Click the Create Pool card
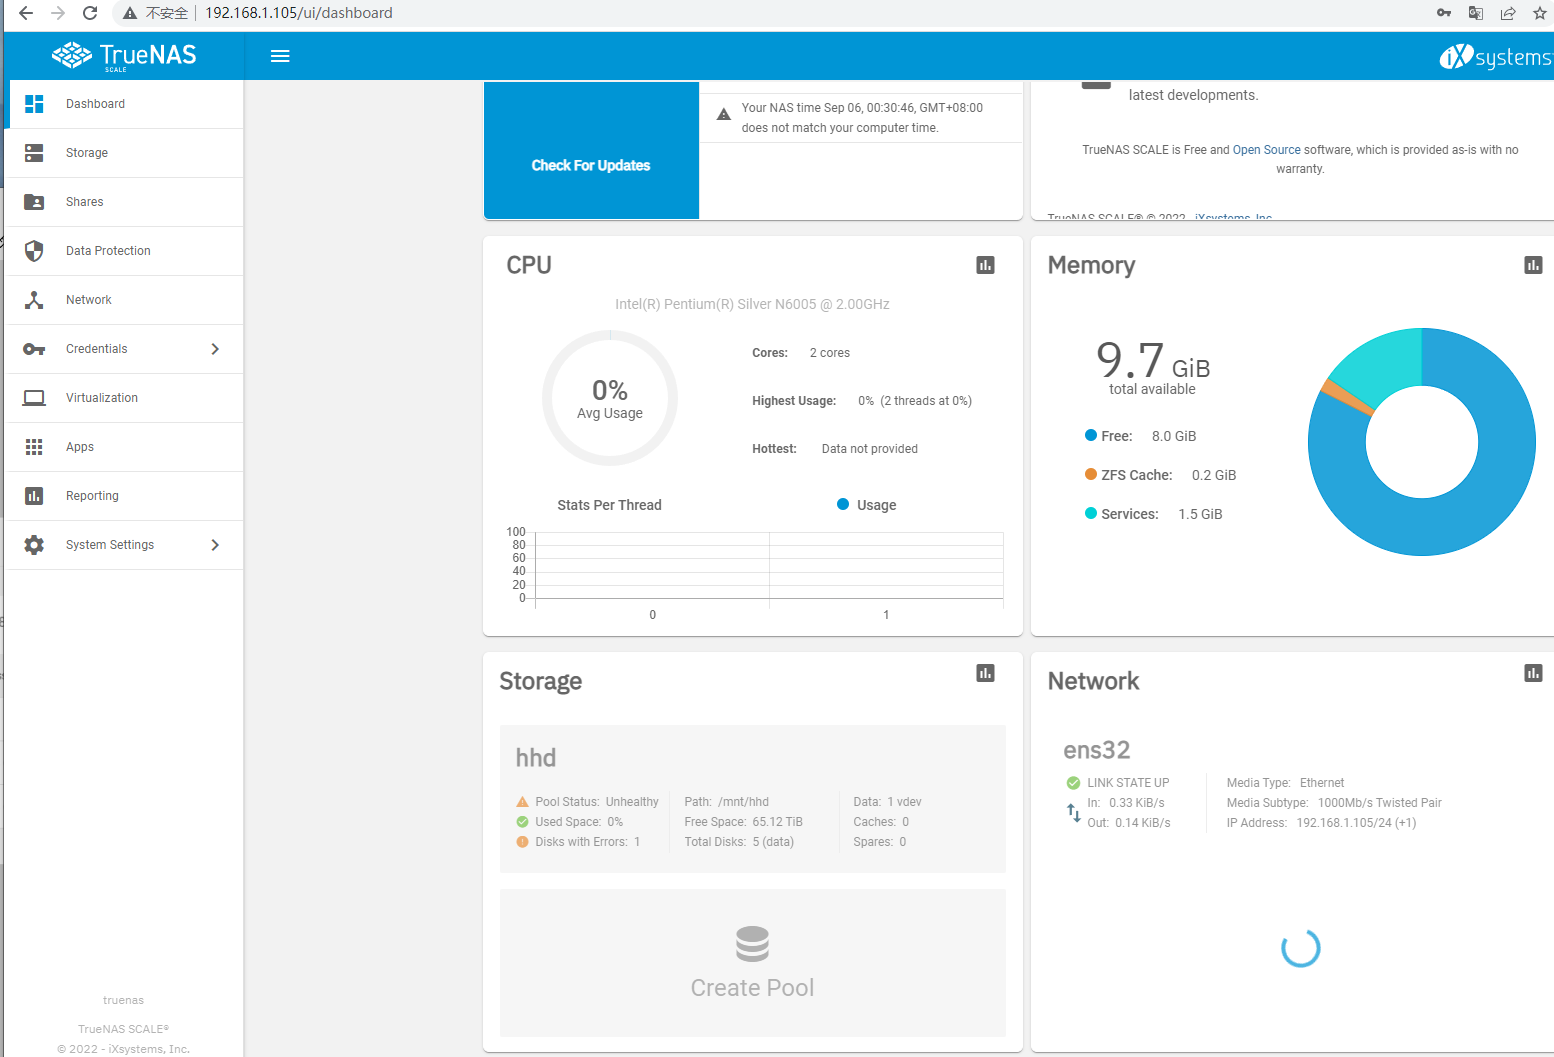 click(753, 963)
